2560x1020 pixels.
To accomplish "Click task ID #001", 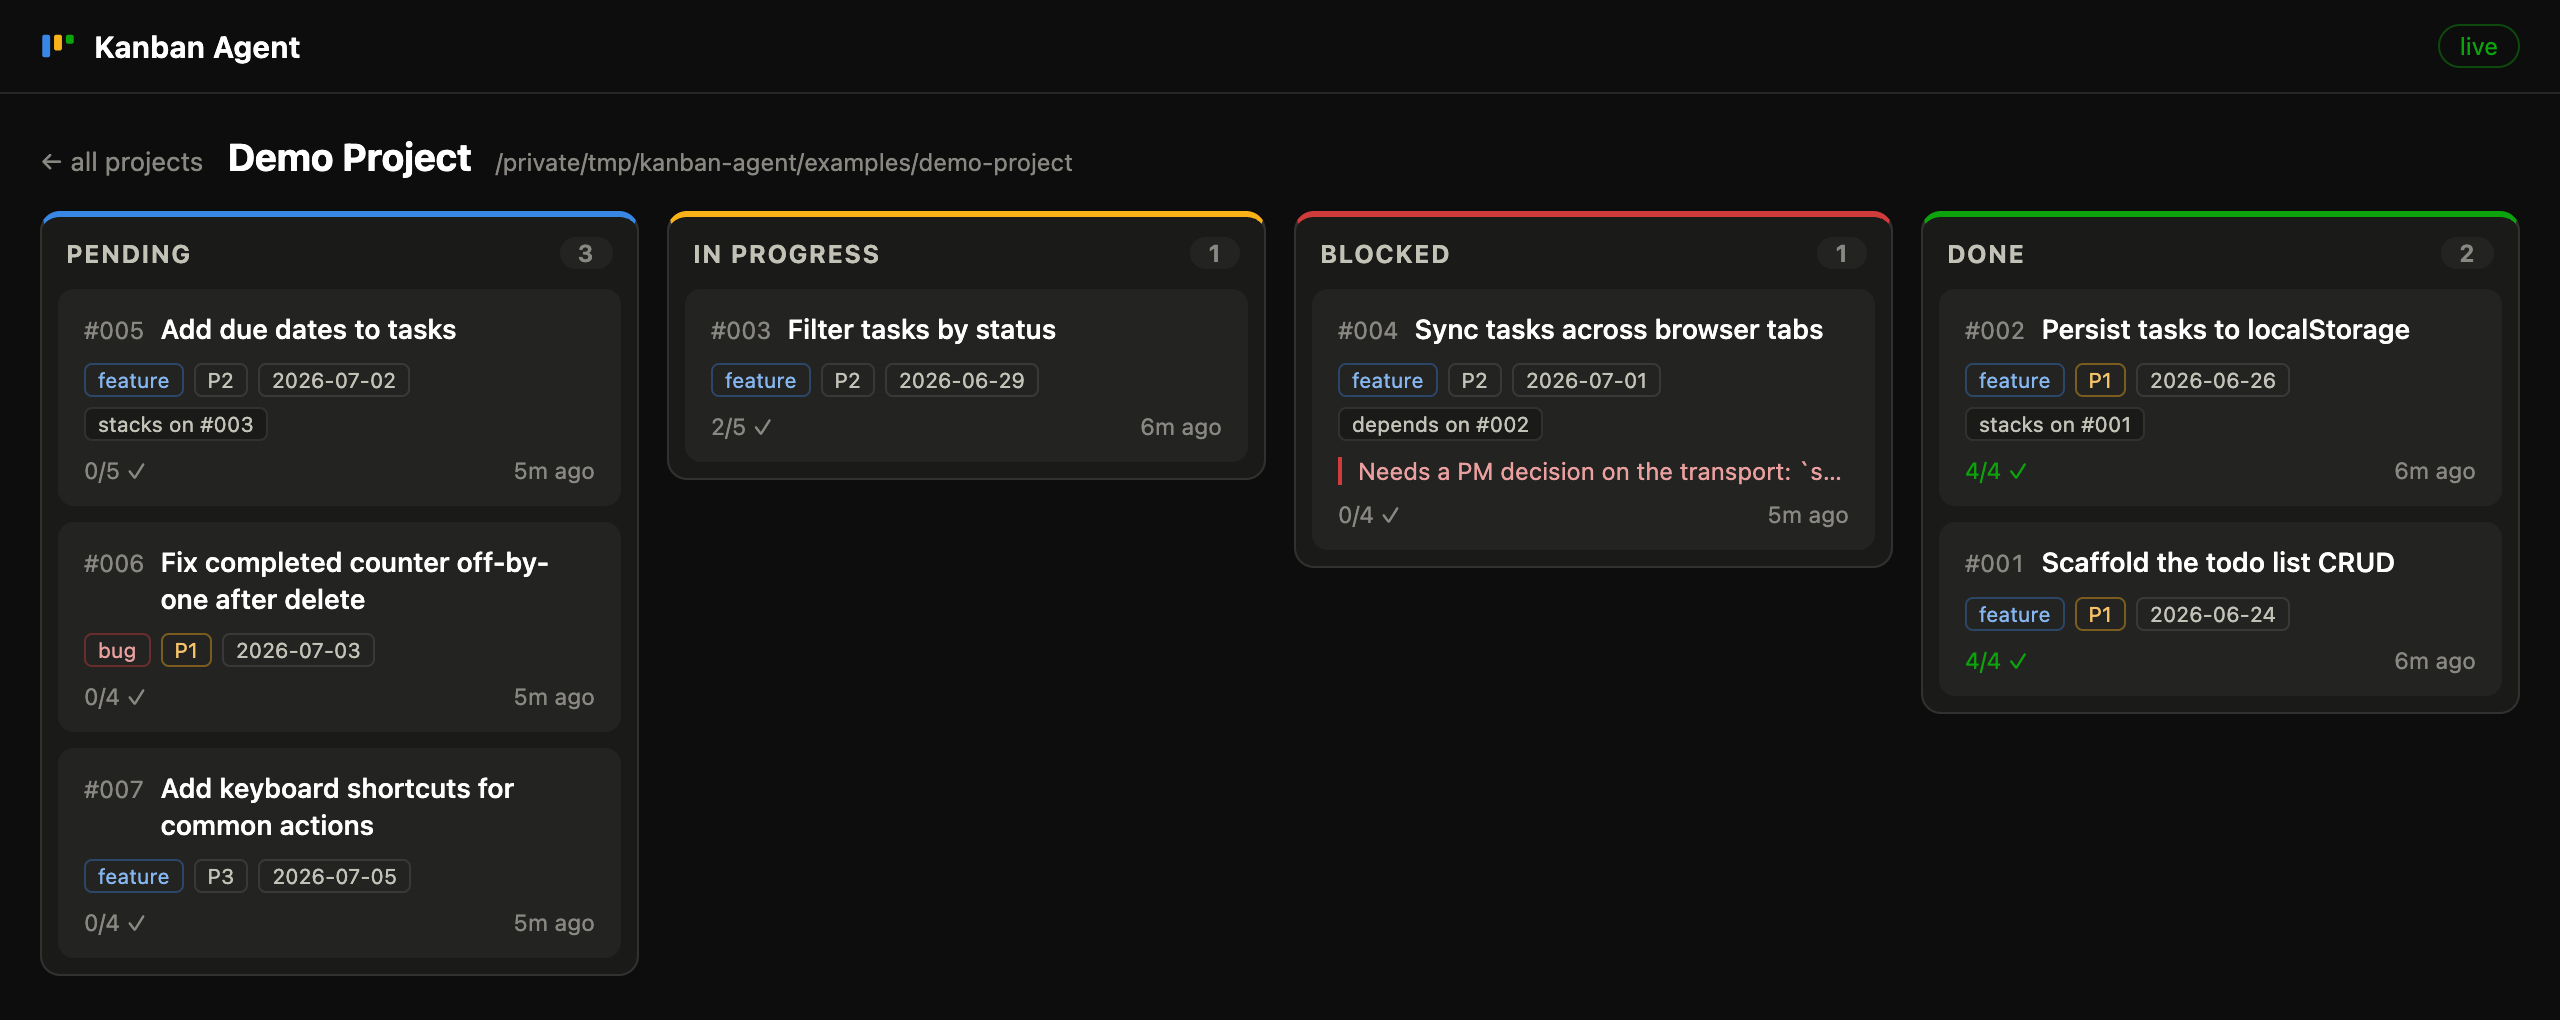I will [1995, 564].
